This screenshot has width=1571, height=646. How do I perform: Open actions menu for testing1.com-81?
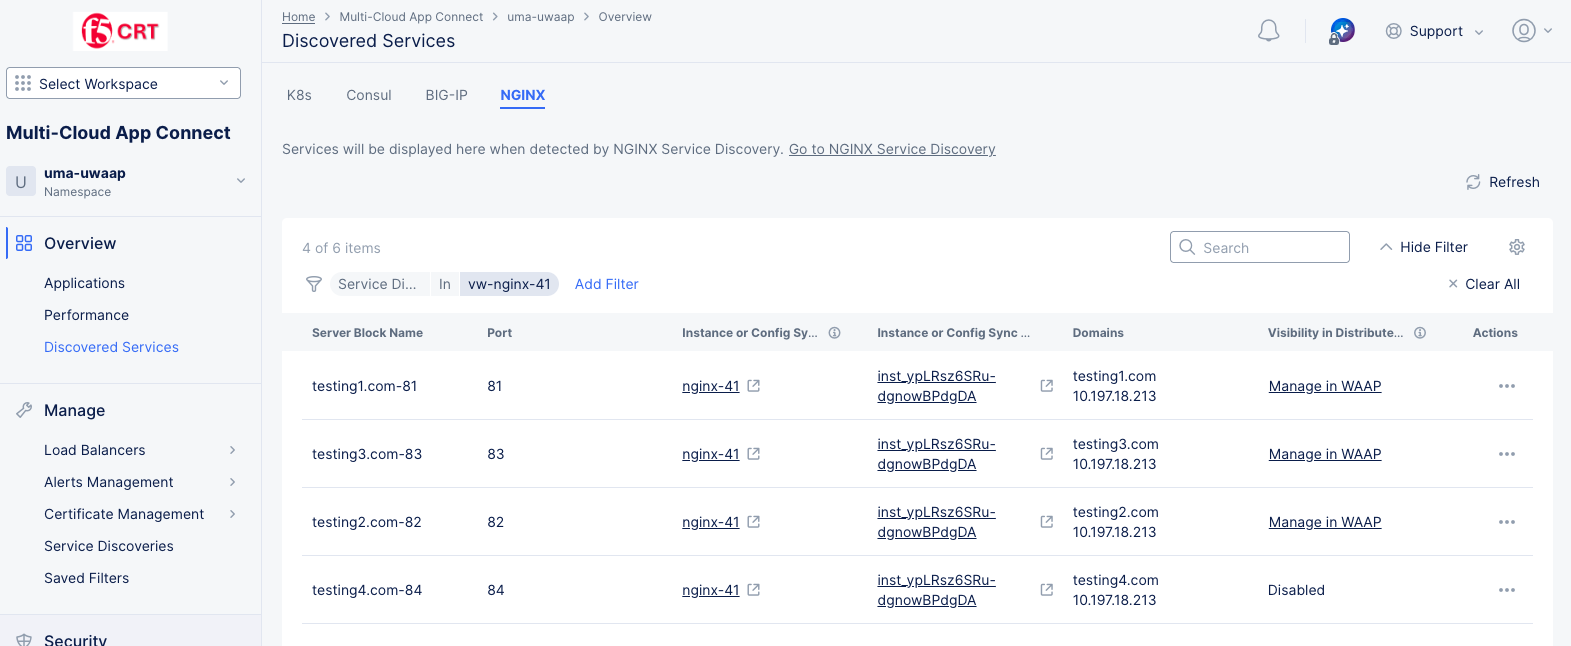(x=1507, y=386)
